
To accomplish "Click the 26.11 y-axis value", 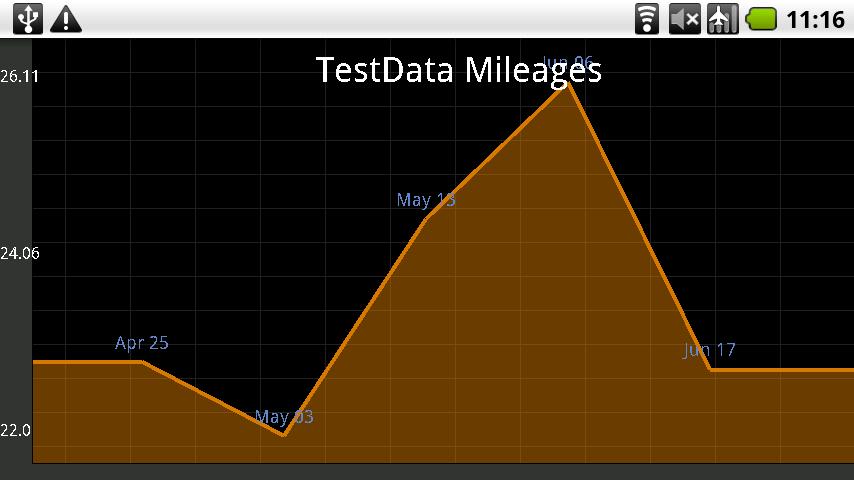I will [20, 76].
